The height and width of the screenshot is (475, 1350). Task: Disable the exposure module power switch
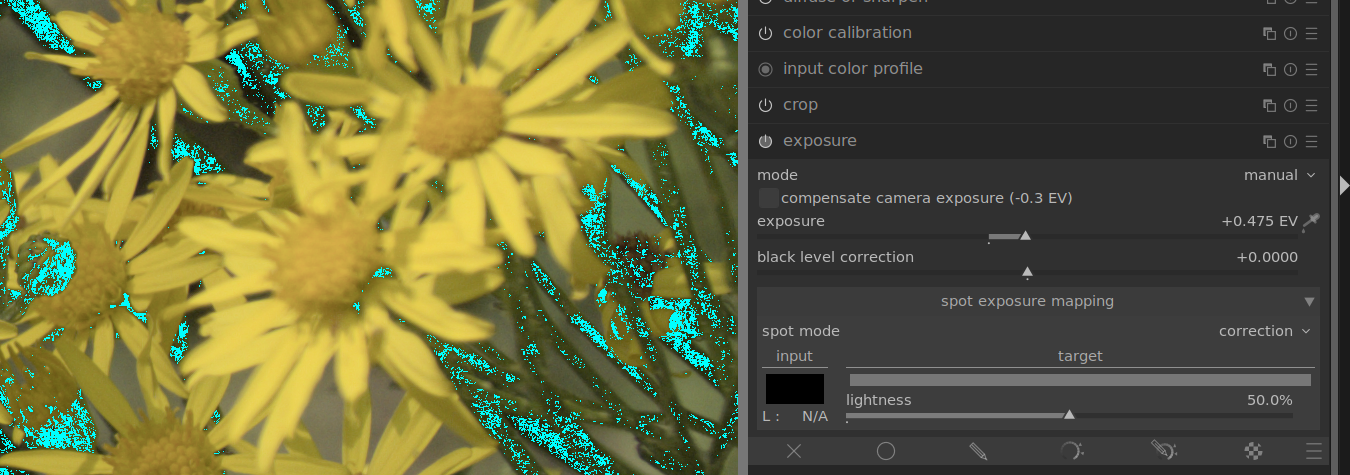coord(766,141)
